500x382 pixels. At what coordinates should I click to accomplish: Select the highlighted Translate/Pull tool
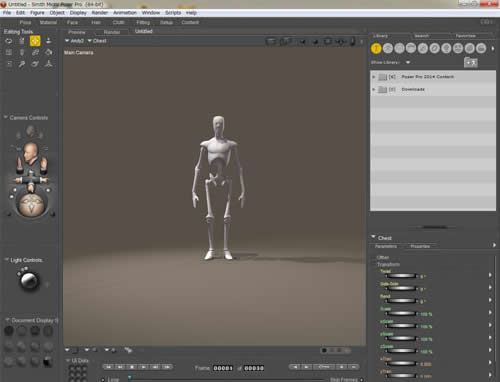click(35, 41)
